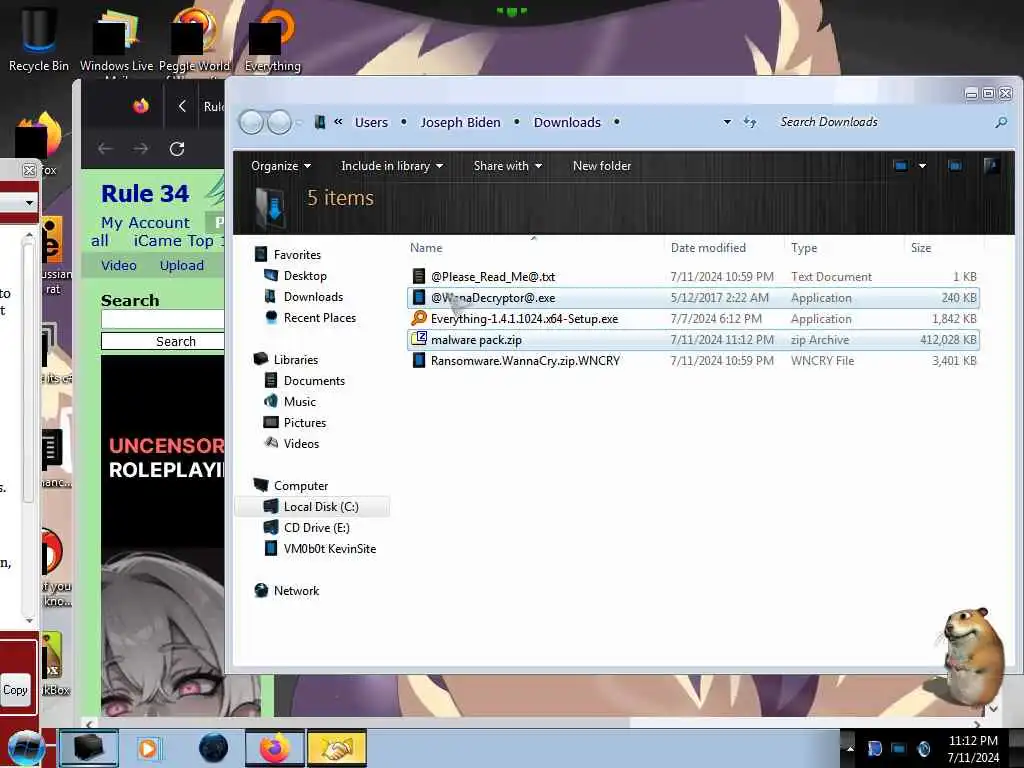Viewport: 1024px width, 768px height.
Task: Click the New folder button
Action: tap(601, 166)
